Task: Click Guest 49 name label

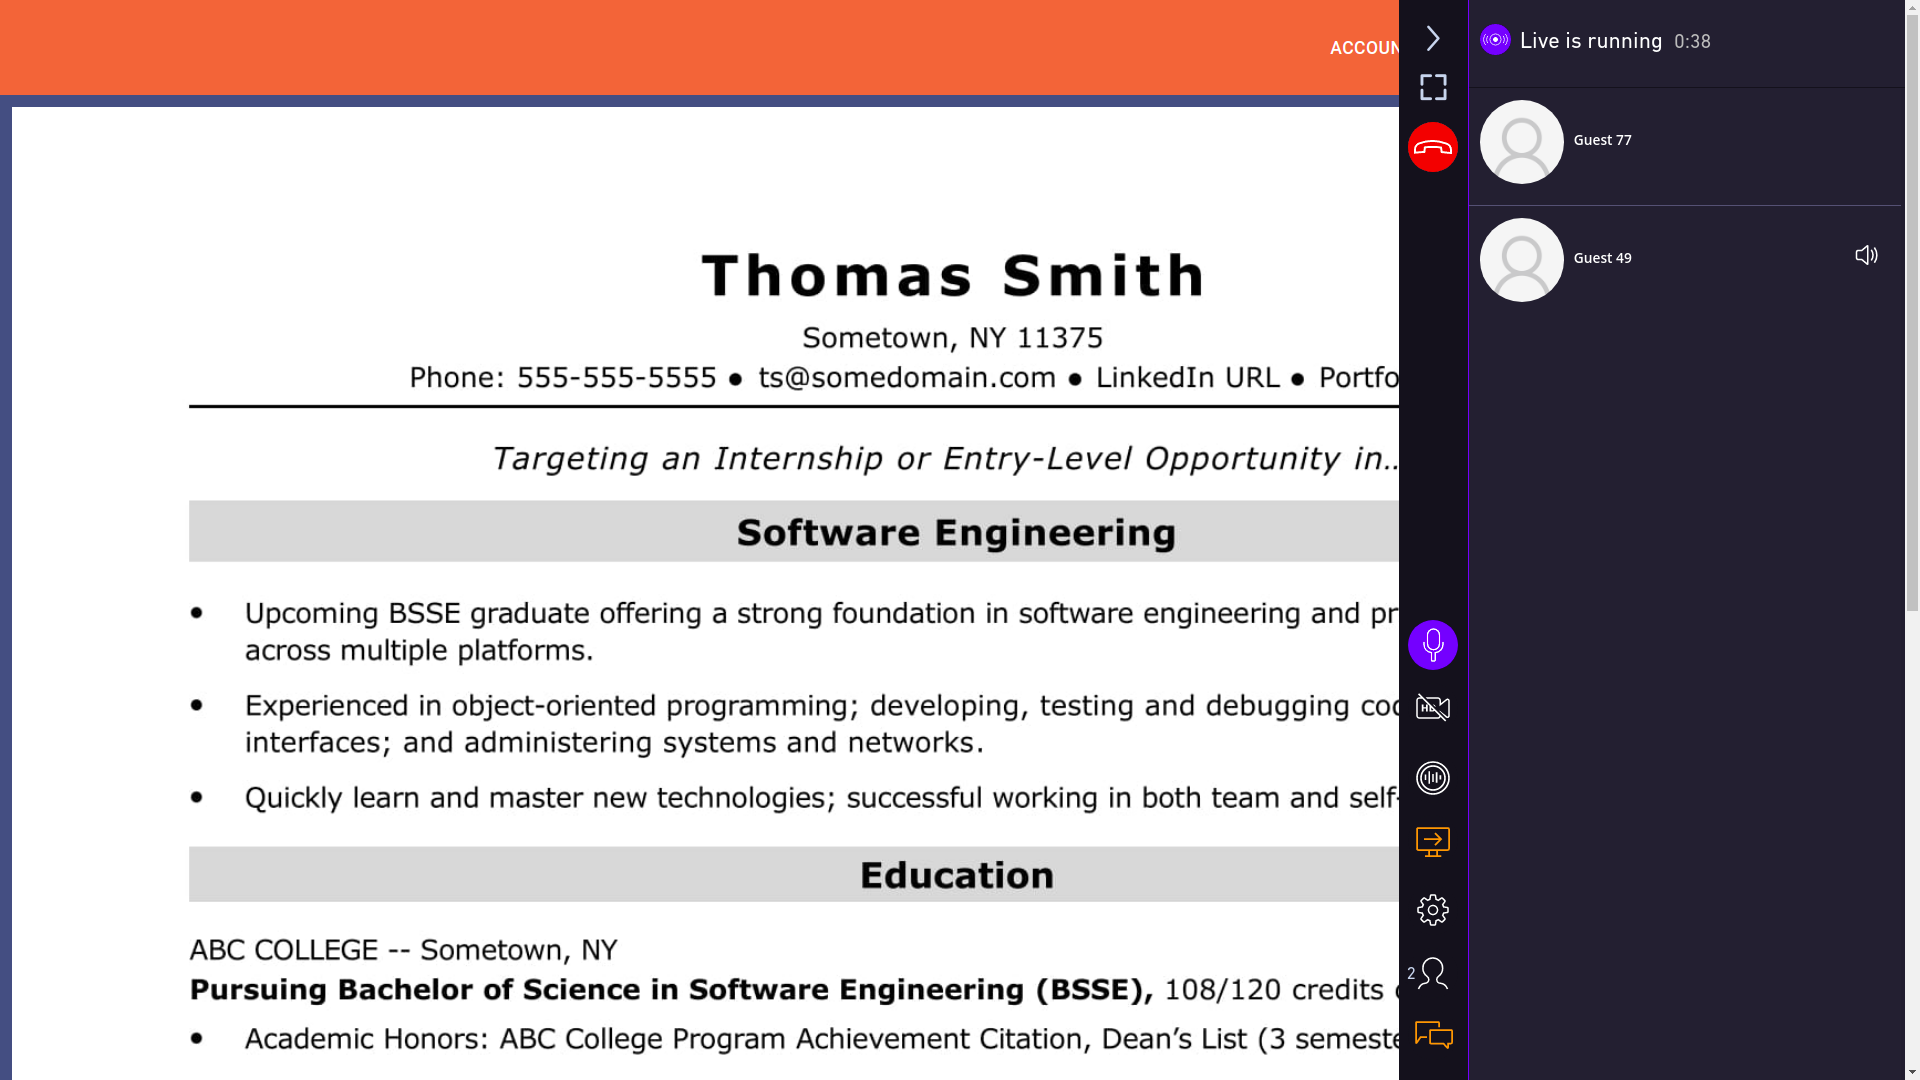Action: [1602, 258]
